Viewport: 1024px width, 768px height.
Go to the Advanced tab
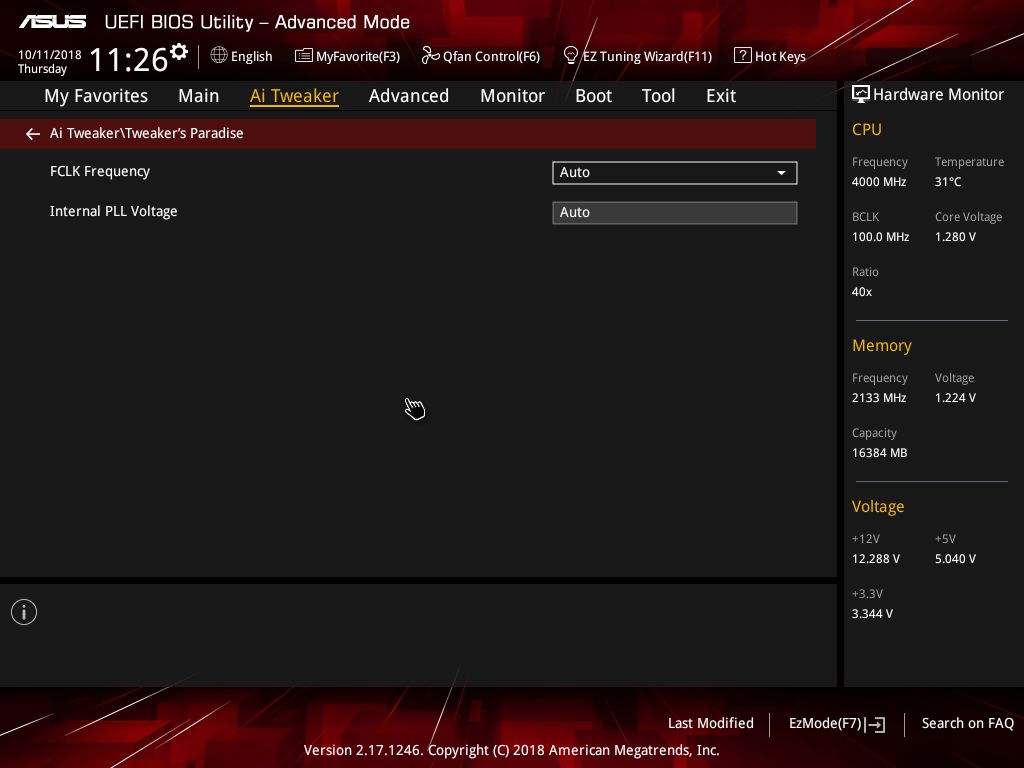[409, 96]
